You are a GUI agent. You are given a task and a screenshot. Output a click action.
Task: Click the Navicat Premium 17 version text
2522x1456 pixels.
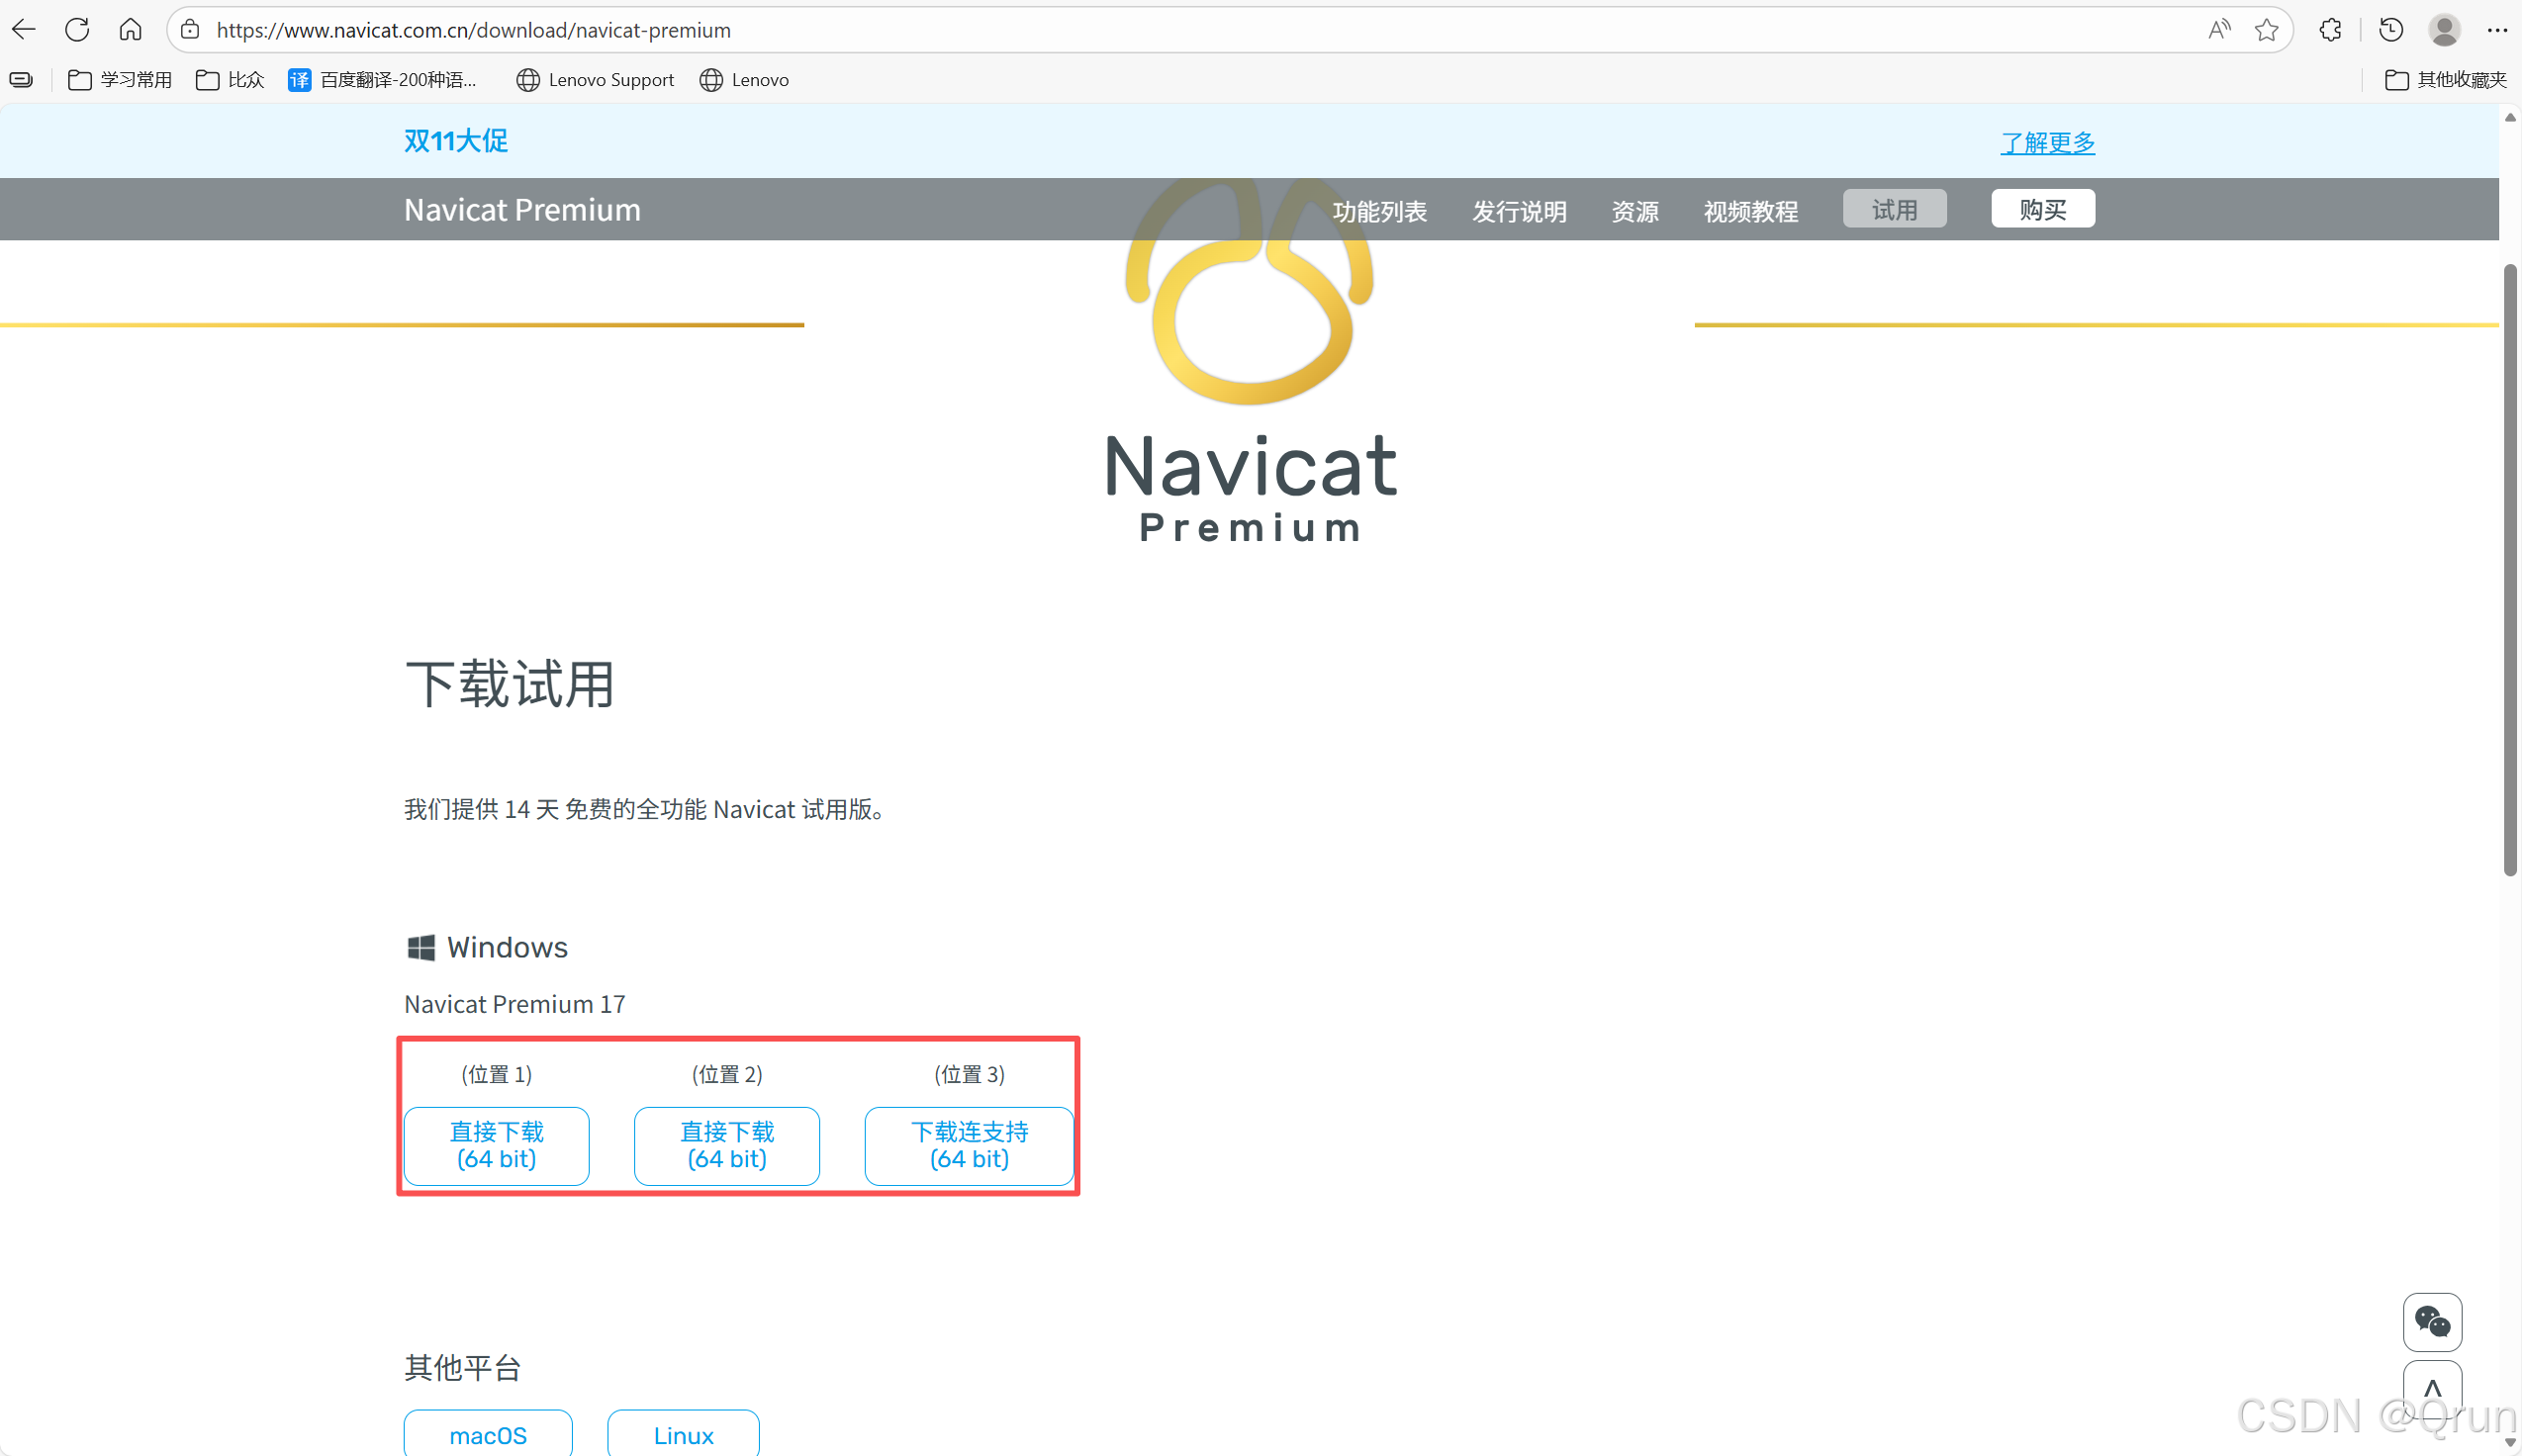pyautogui.click(x=515, y=1004)
